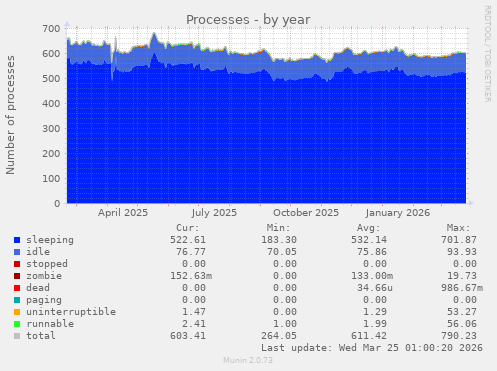
Task: Click sleeping average value 532.14
Action: click(369, 240)
